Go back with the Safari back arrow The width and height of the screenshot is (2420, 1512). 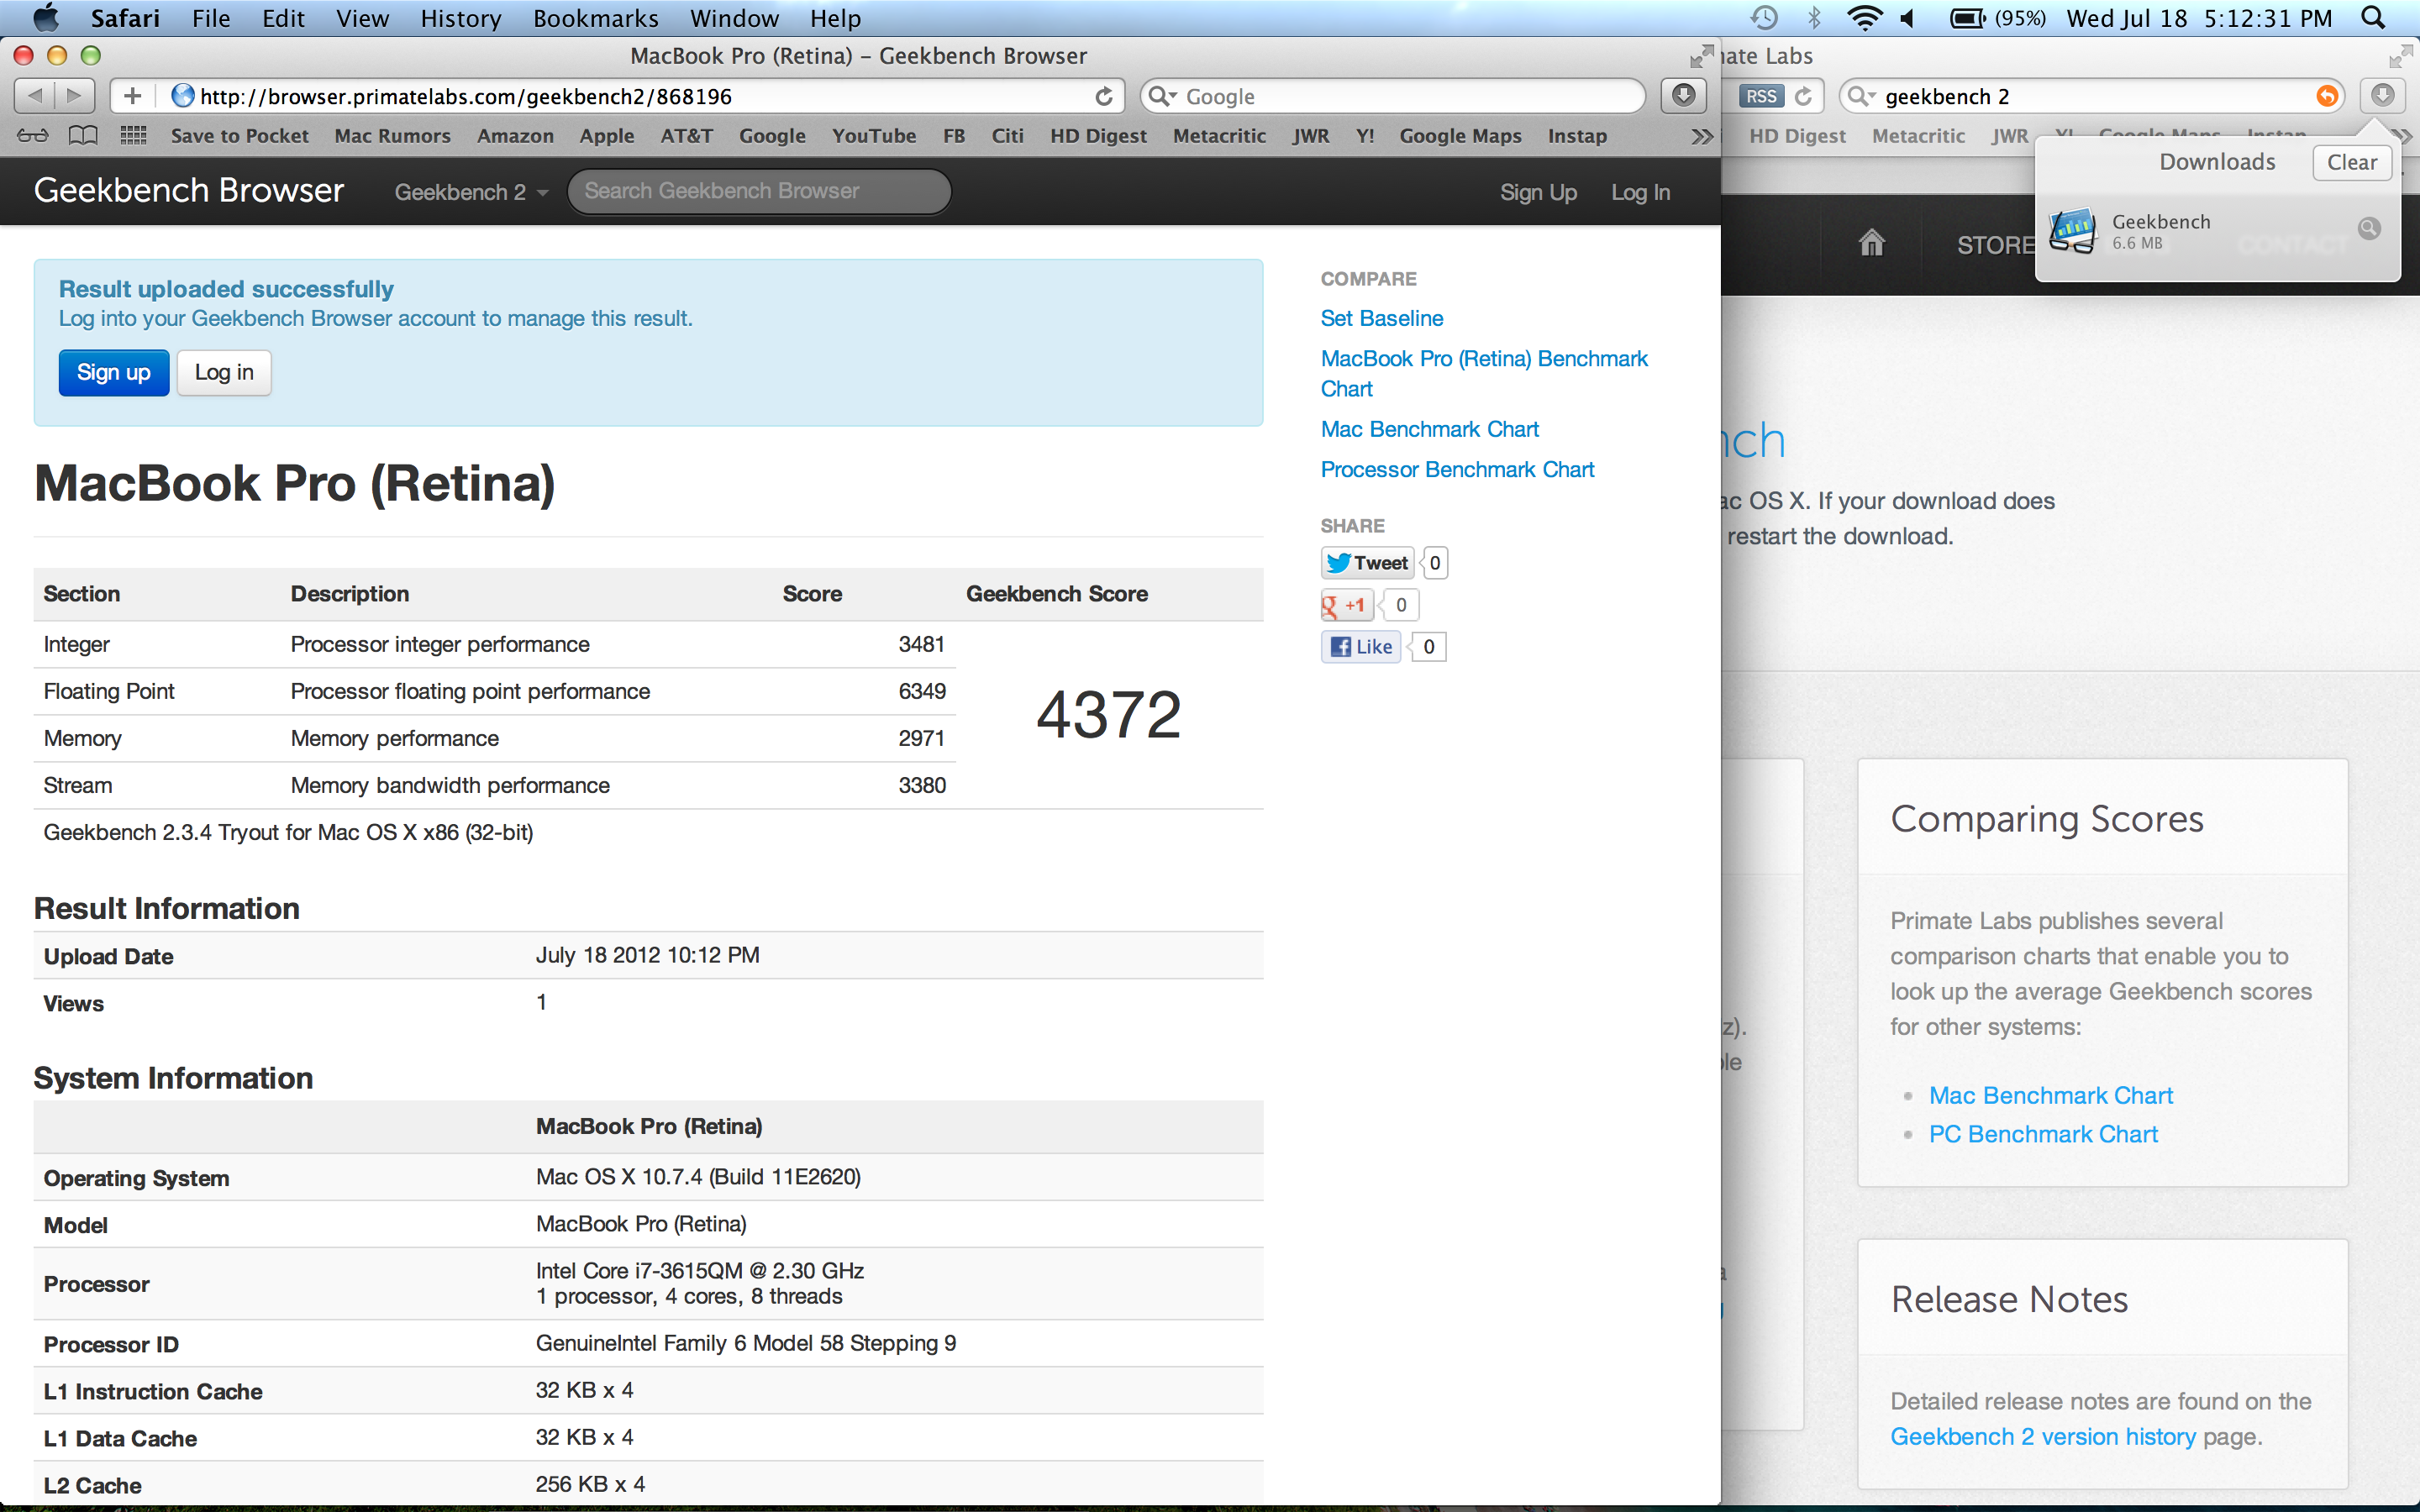point(35,96)
